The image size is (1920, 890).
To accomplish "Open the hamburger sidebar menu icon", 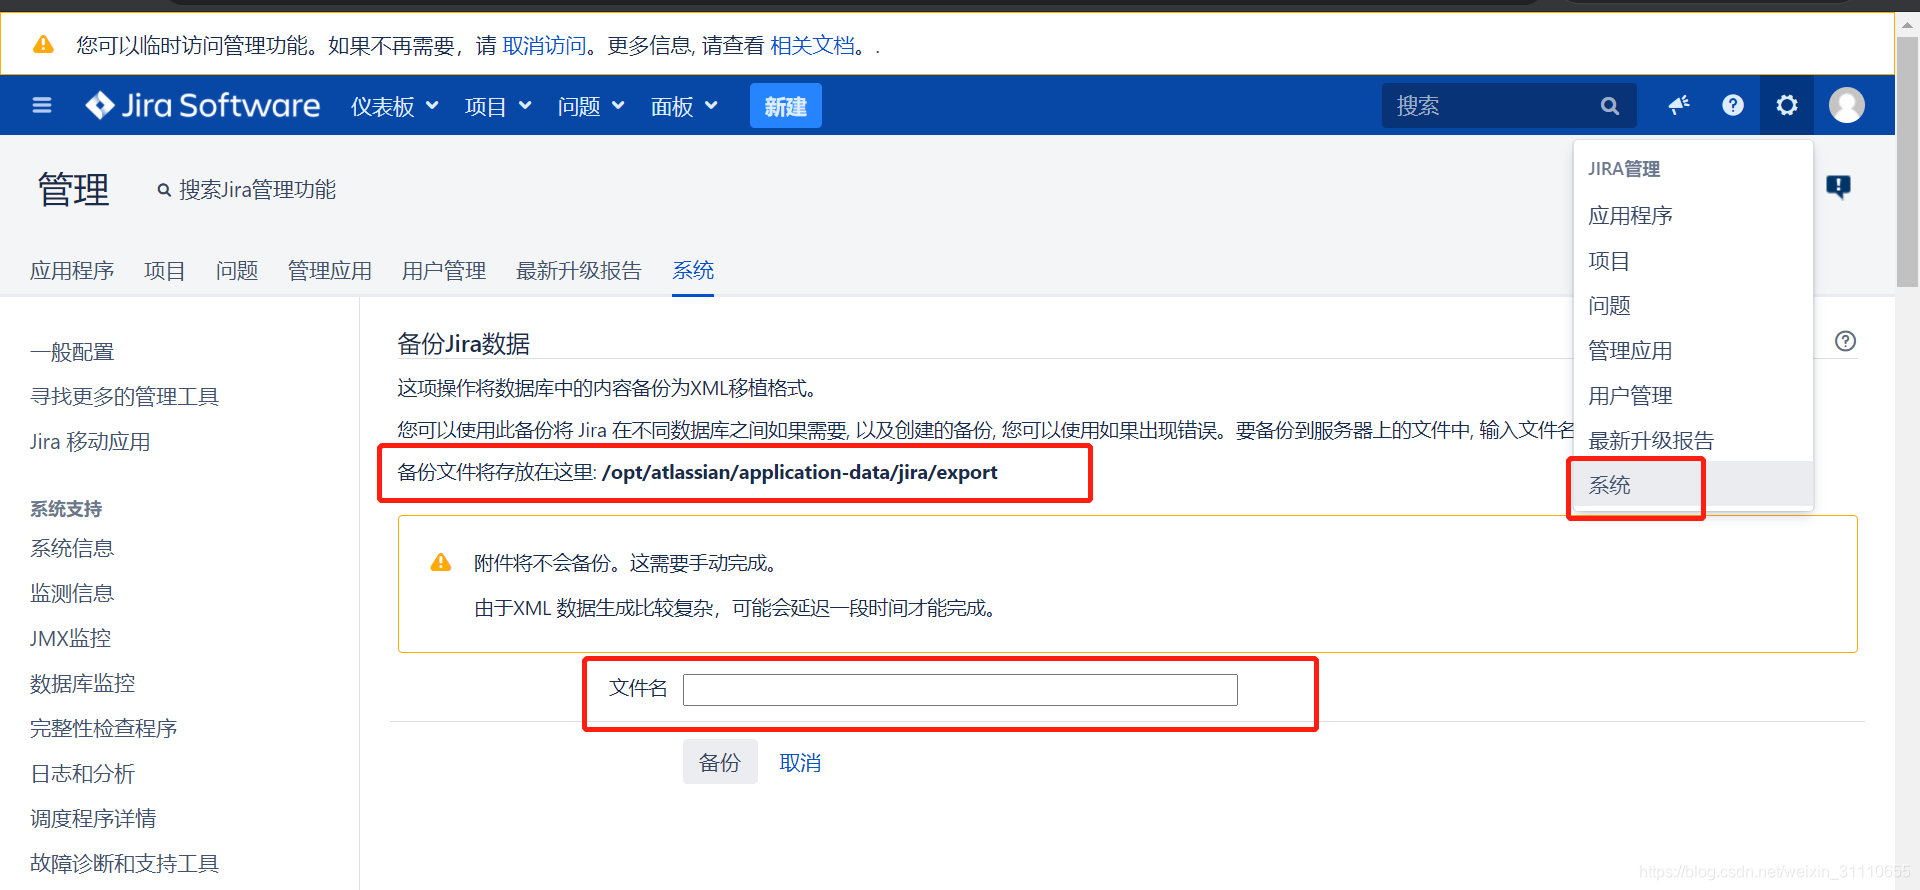I will point(42,105).
